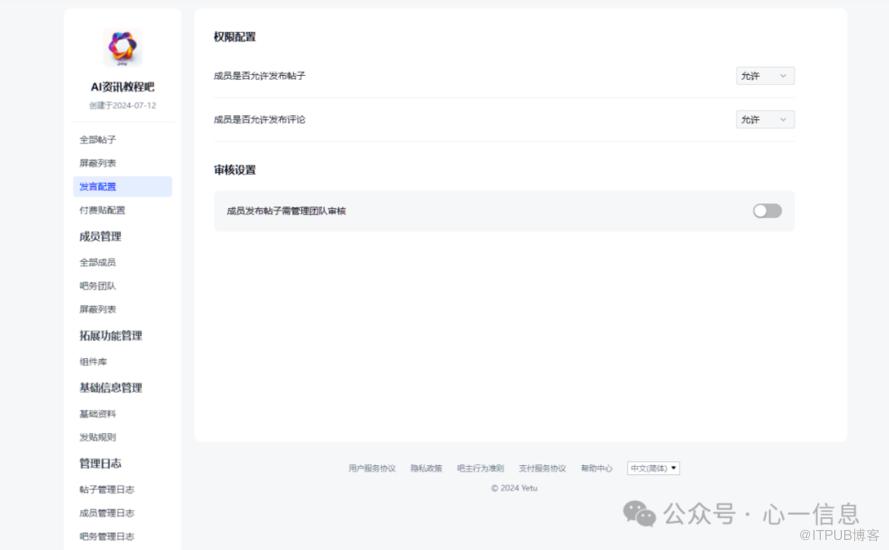Open 基础资料 settings
Screen dimensions: 889x550
pyautogui.click(x=98, y=414)
